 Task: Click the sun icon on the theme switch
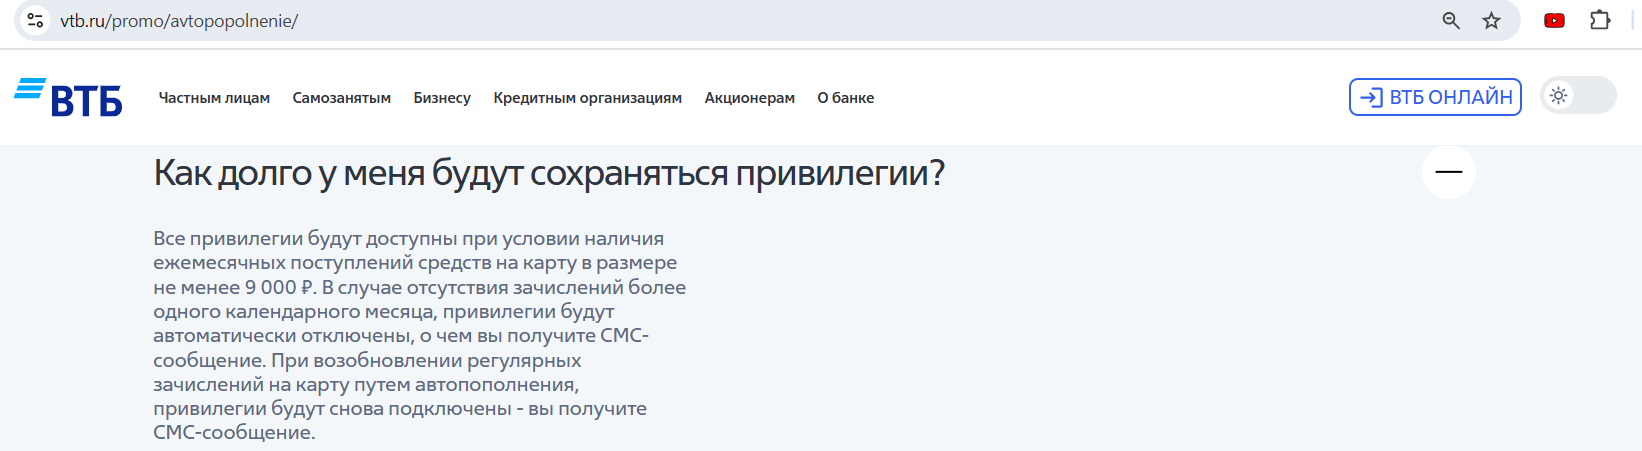coord(1558,96)
